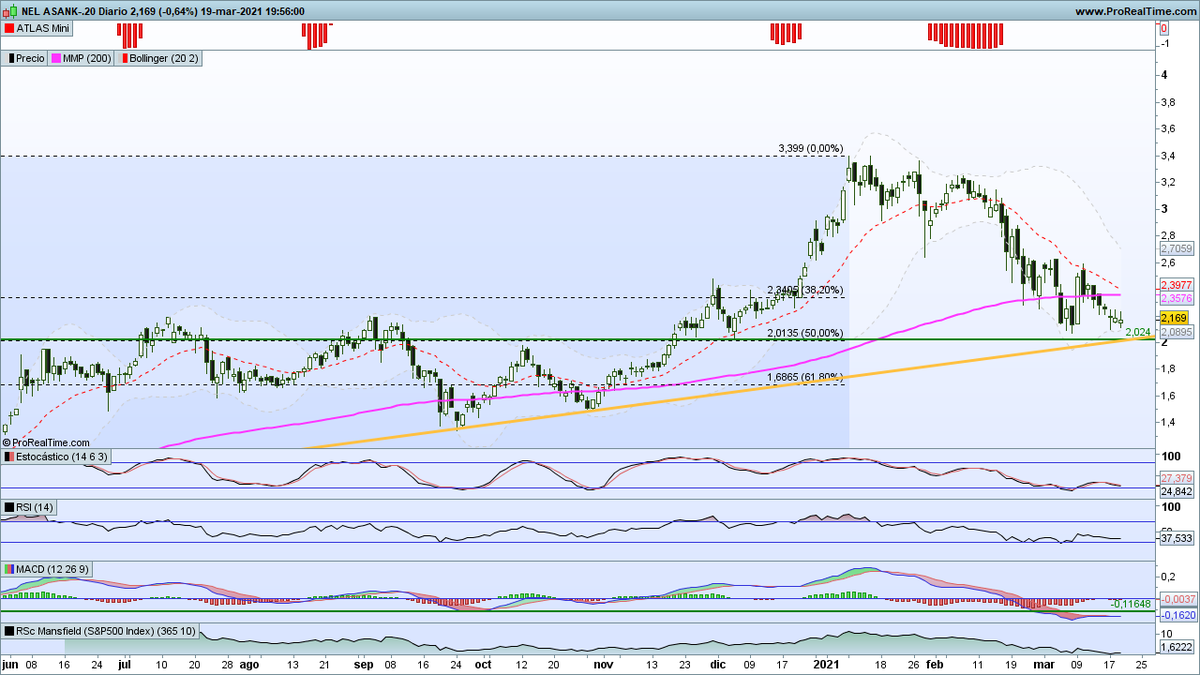Click the nov label on time axis
The width and height of the screenshot is (1200, 675).
pos(601,663)
